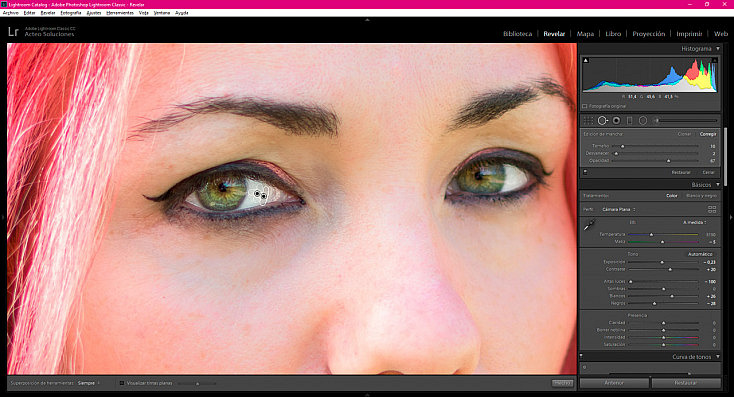734x397 pixels.
Task: Pick the white balance eyedropper
Action: 589,225
